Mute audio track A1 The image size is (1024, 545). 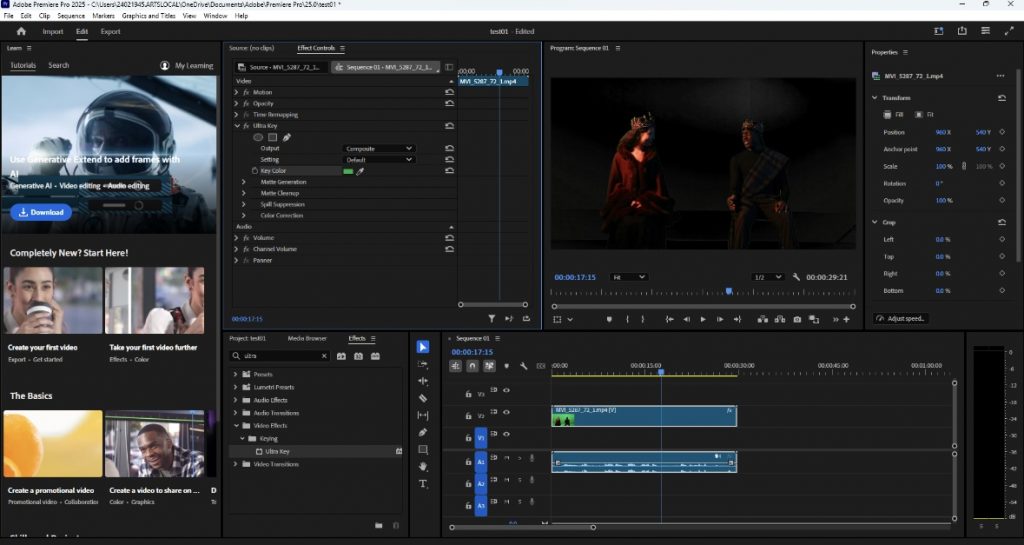(507, 459)
